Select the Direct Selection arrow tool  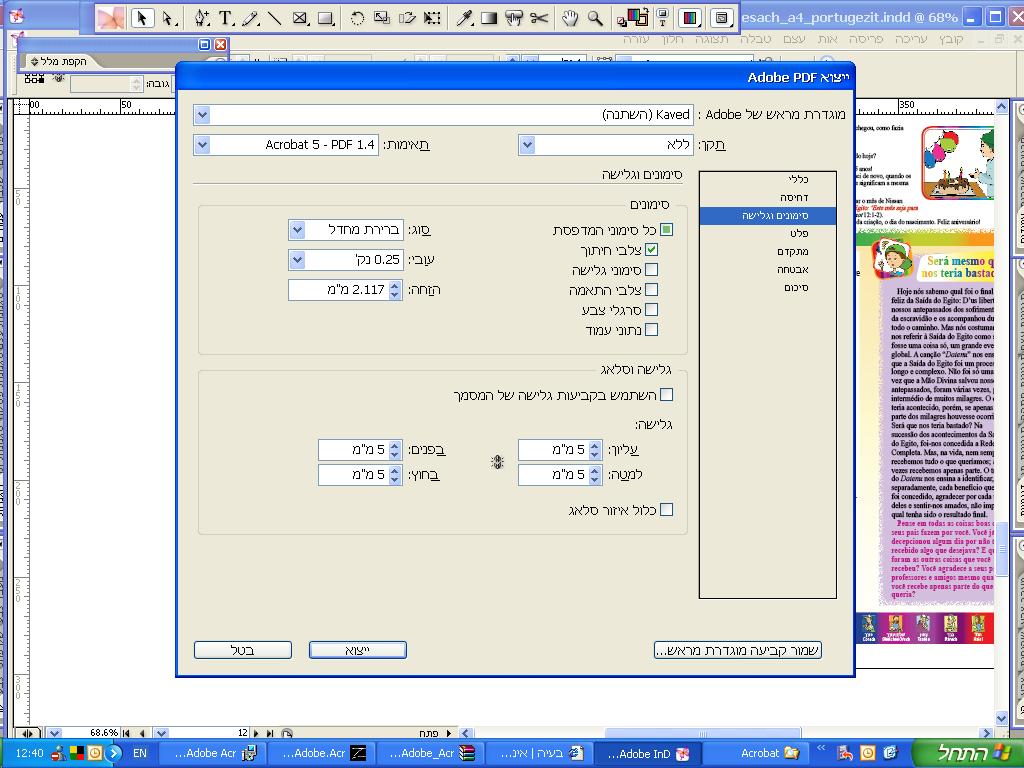coord(168,18)
